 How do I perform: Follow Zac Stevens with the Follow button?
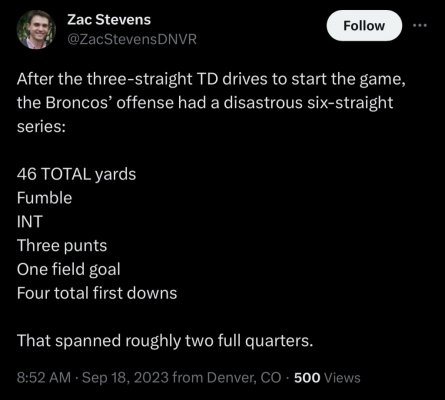[364, 26]
